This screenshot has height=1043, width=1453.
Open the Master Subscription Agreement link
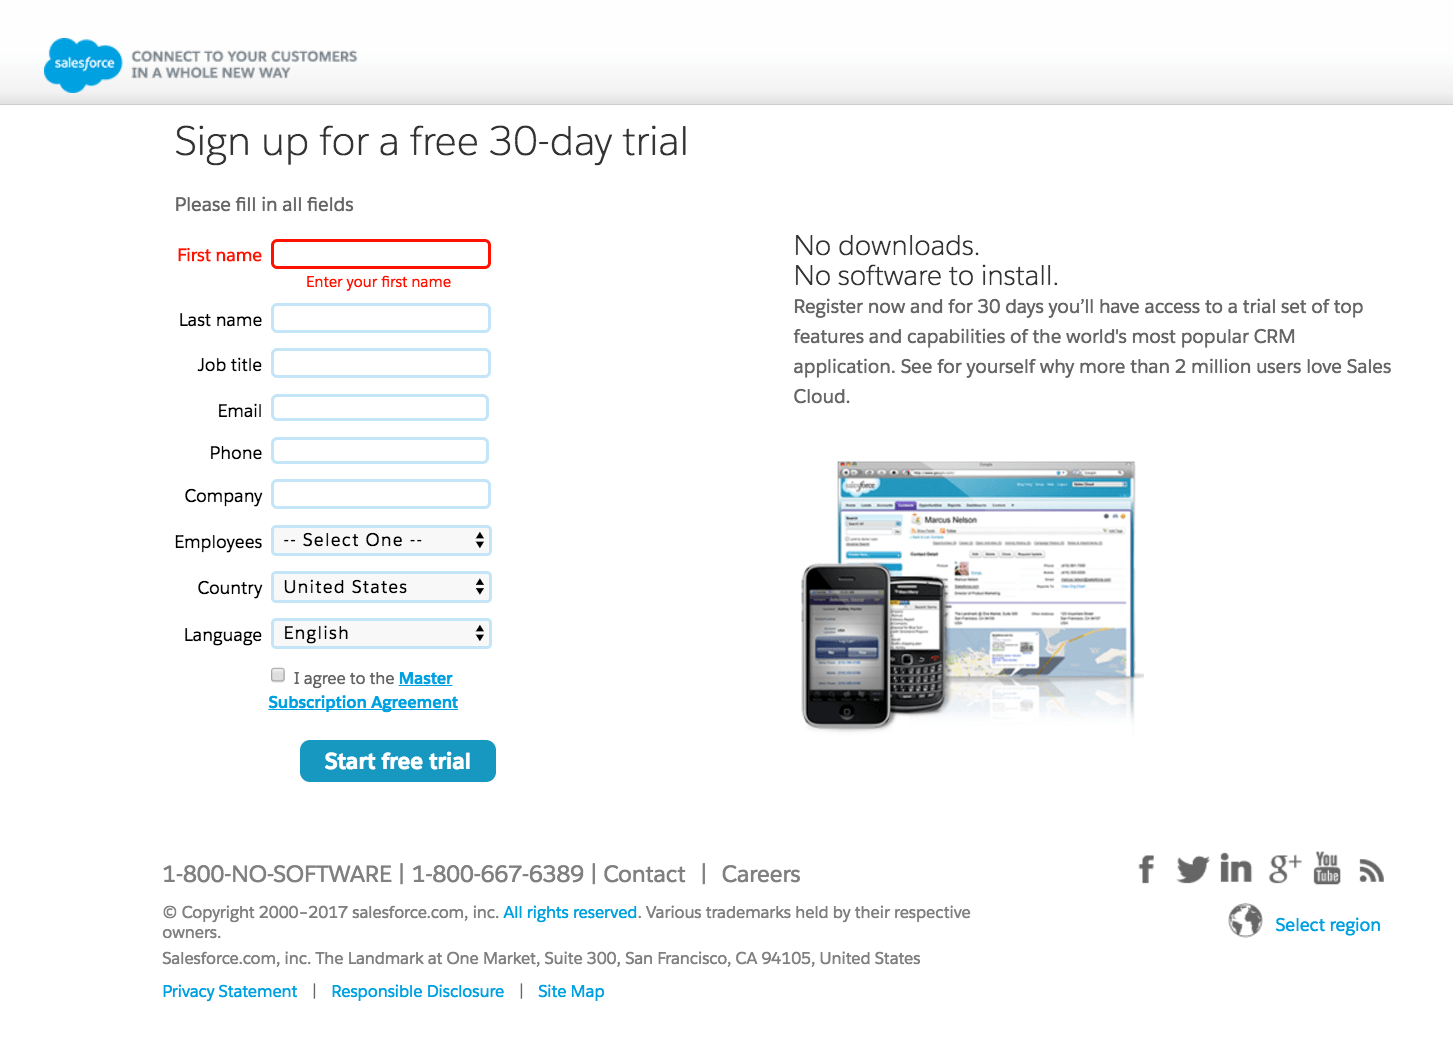(363, 690)
